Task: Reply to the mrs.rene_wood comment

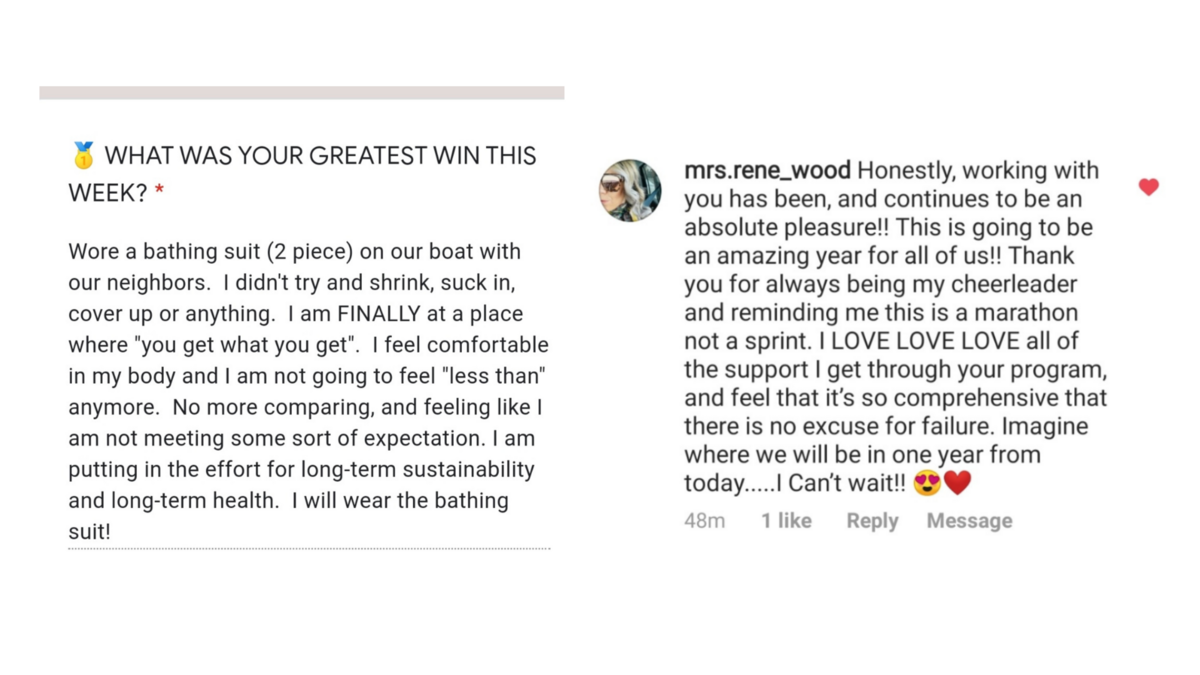Action: (x=872, y=521)
